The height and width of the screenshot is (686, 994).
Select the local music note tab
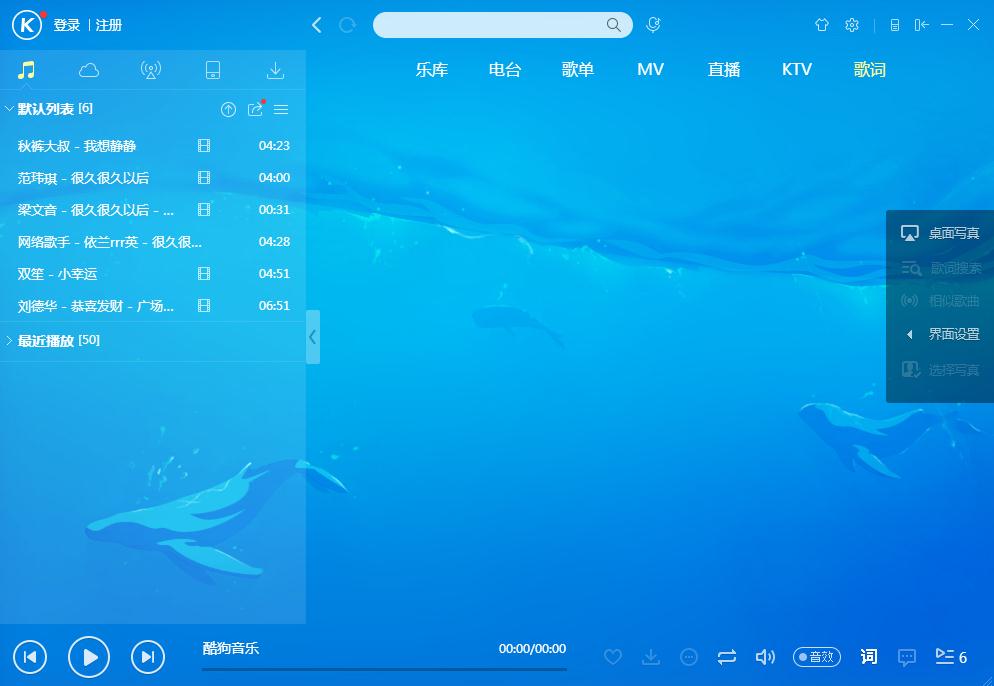(x=26, y=70)
